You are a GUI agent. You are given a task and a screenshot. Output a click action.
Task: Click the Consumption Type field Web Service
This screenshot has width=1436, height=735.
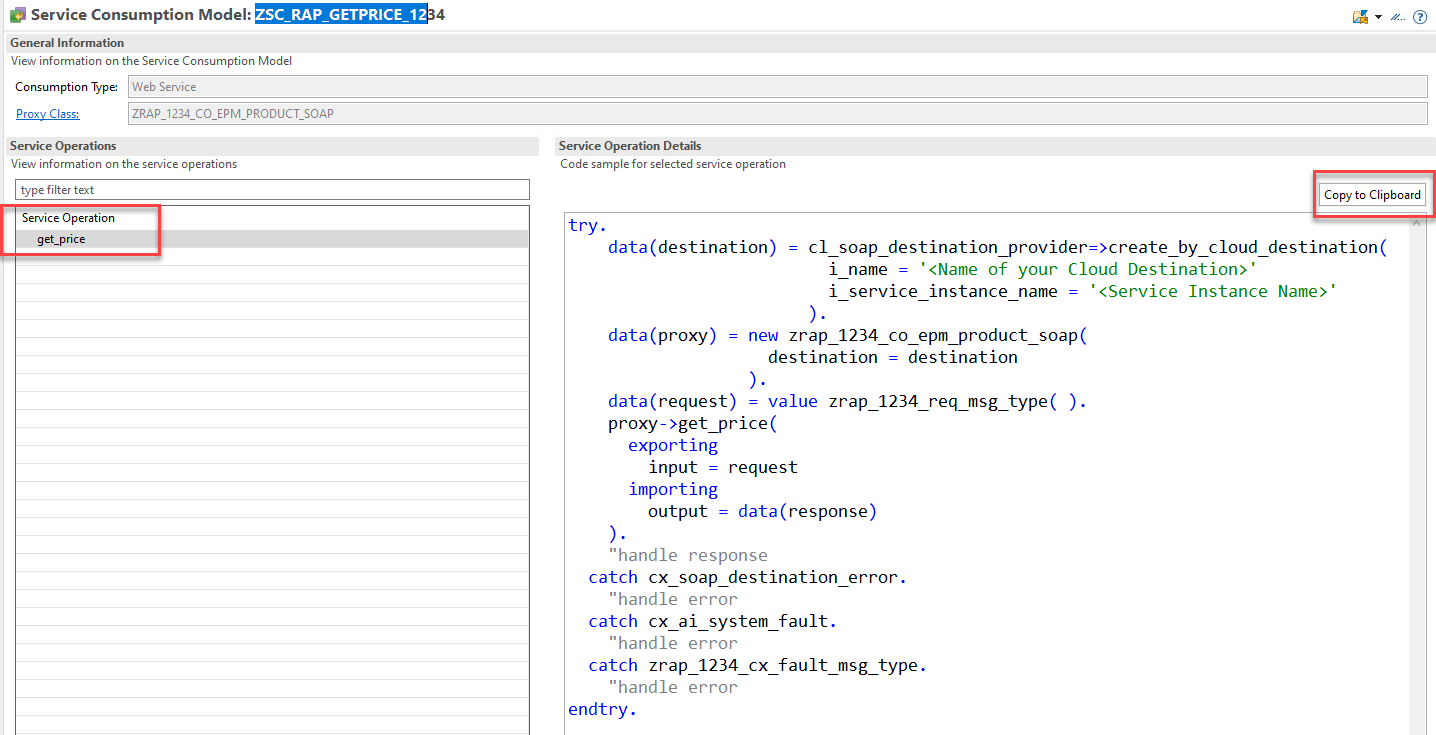point(778,87)
